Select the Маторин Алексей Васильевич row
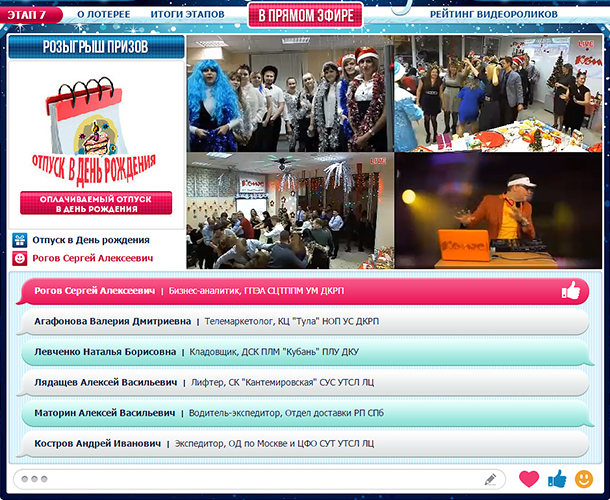 [x=307, y=413]
